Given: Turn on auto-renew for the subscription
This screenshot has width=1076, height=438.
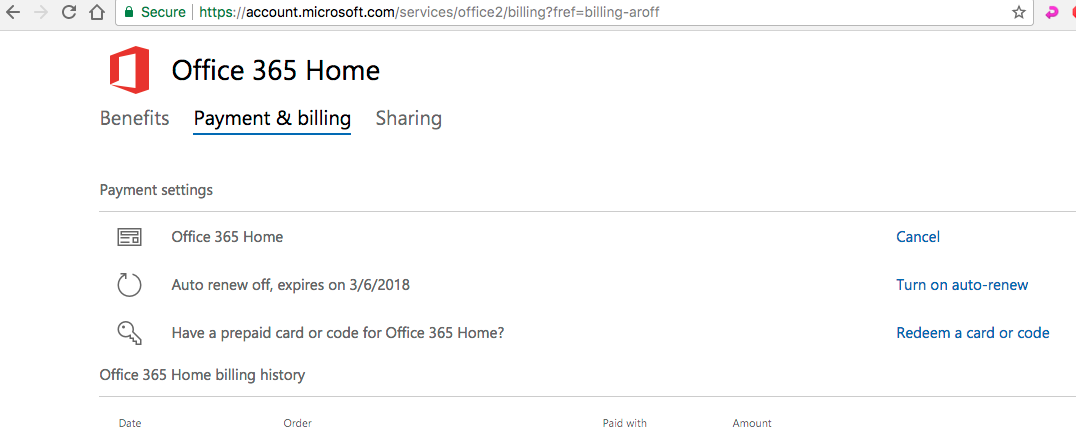Looking at the screenshot, I should click(x=961, y=285).
